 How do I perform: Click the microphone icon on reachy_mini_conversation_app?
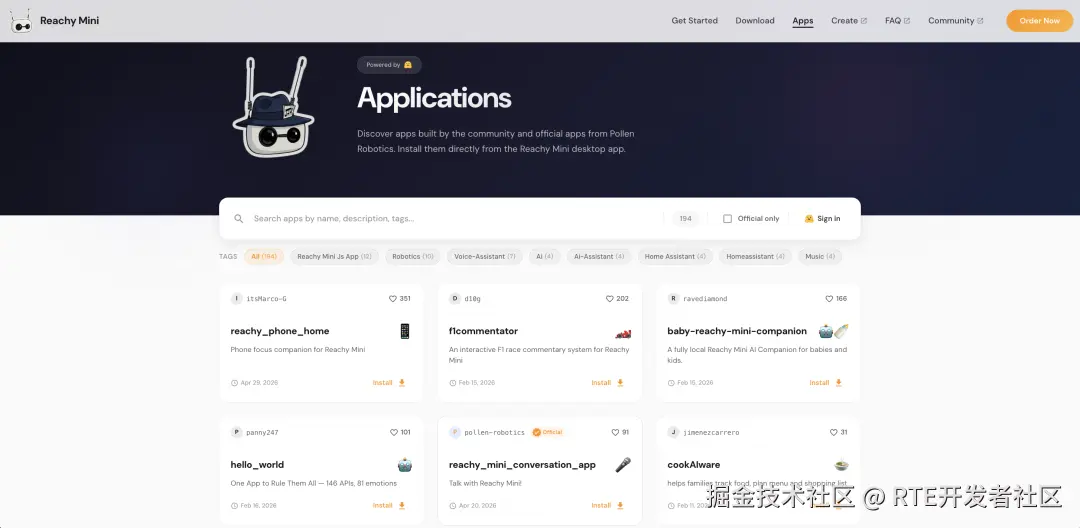(x=623, y=465)
